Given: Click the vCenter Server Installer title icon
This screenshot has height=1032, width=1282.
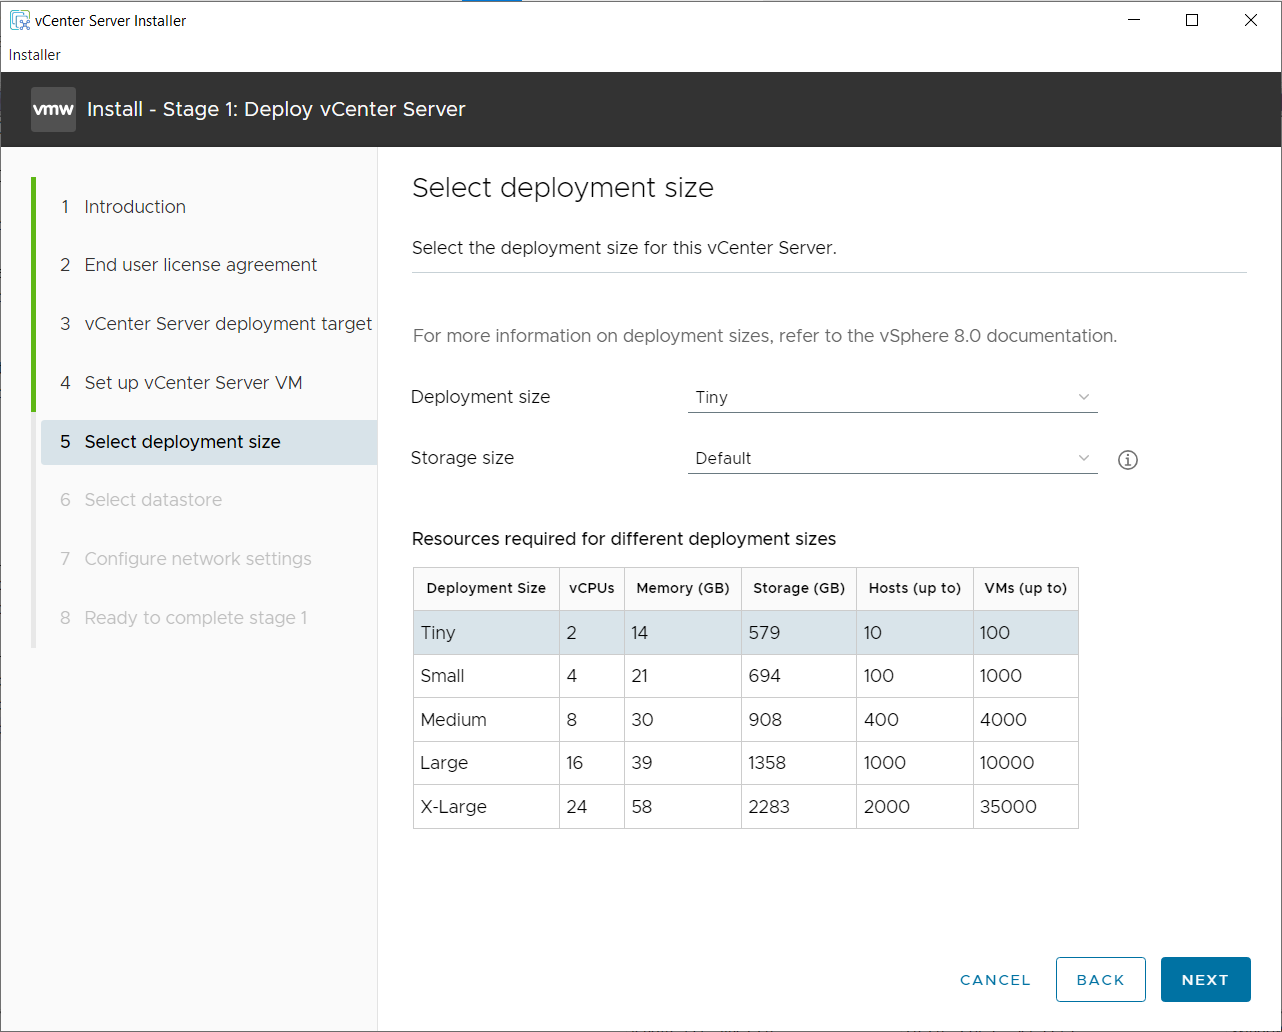Looking at the screenshot, I should (19, 20).
